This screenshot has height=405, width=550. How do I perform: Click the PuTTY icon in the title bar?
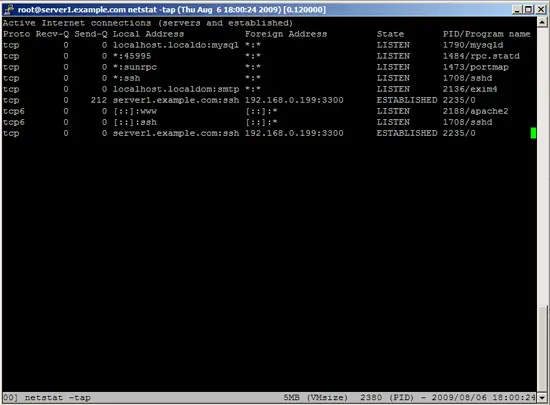[8, 9]
